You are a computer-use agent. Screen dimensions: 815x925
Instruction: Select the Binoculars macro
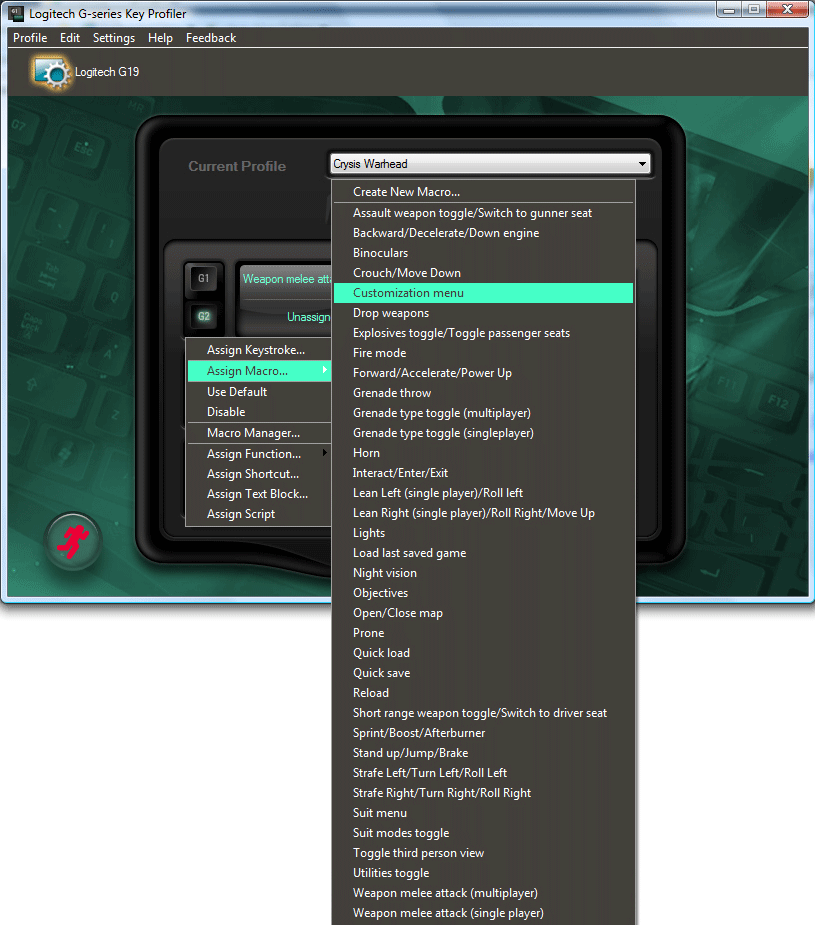point(484,253)
